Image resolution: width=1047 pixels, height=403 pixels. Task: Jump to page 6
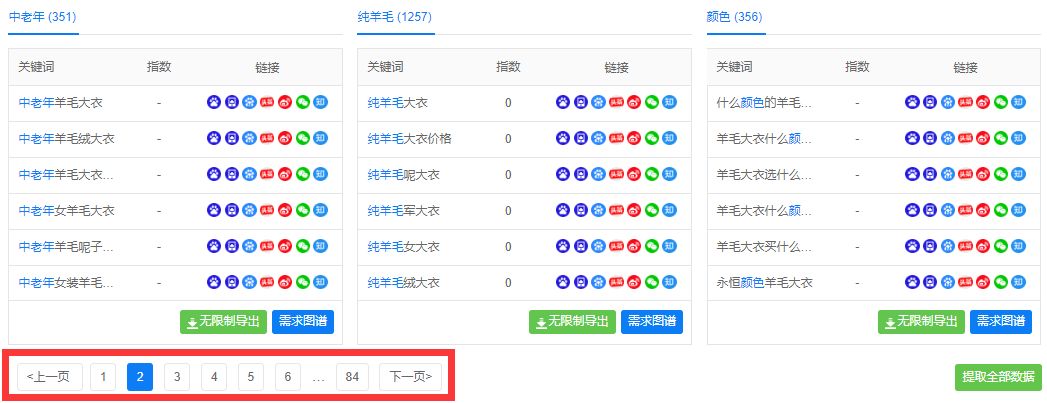tap(288, 377)
